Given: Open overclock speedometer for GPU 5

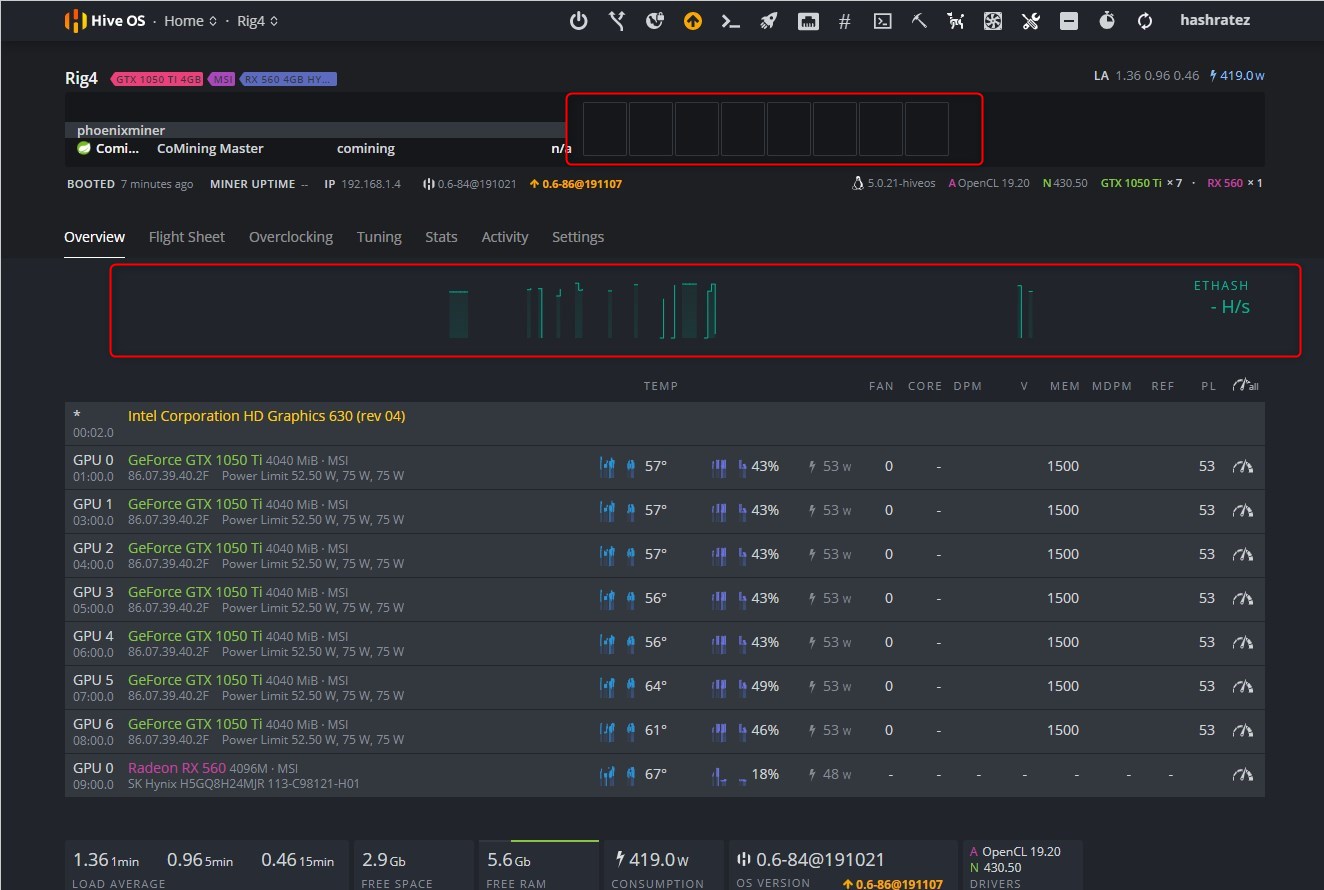Looking at the screenshot, I should (1243, 687).
